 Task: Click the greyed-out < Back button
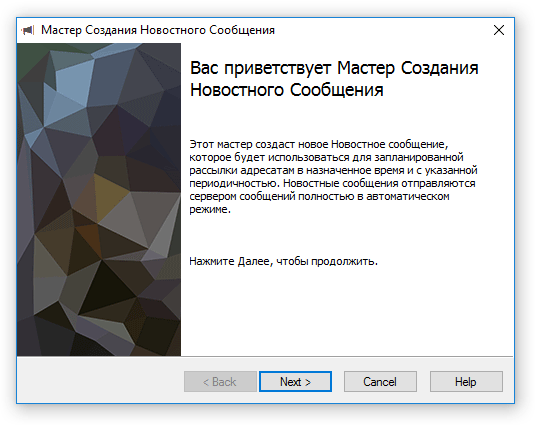[x=220, y=382]
